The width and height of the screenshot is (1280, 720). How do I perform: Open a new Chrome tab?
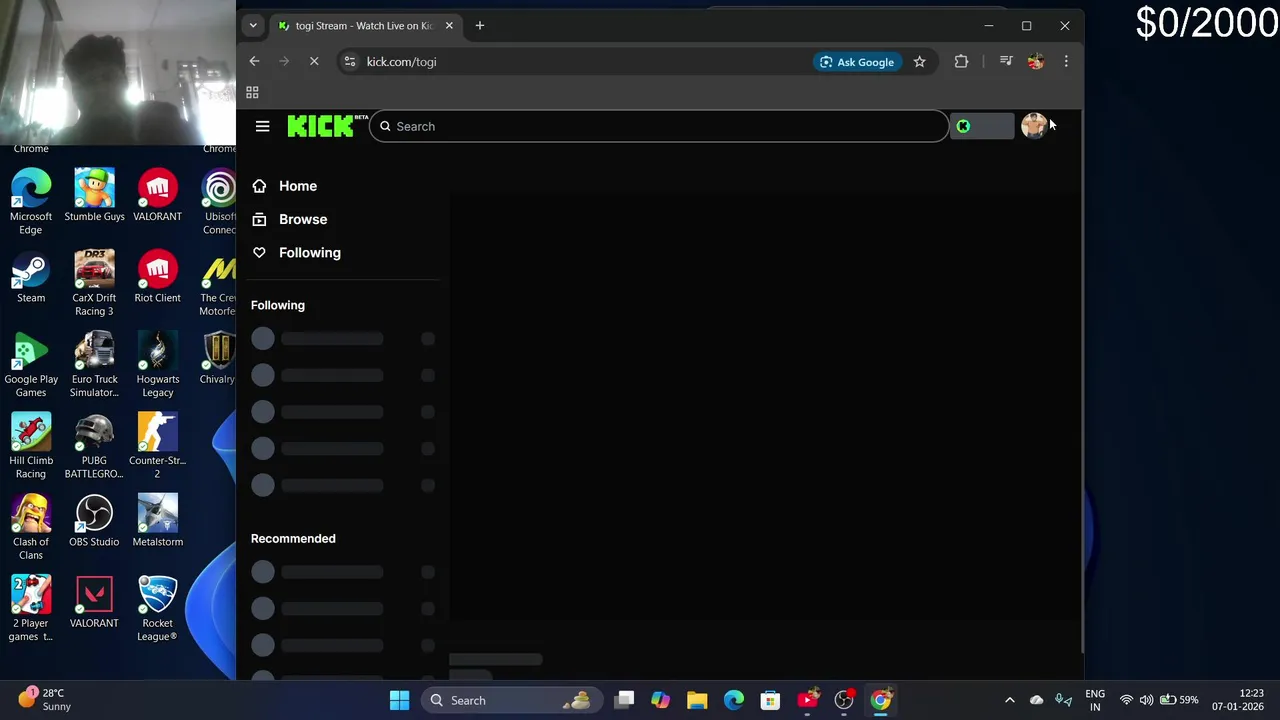480,25
